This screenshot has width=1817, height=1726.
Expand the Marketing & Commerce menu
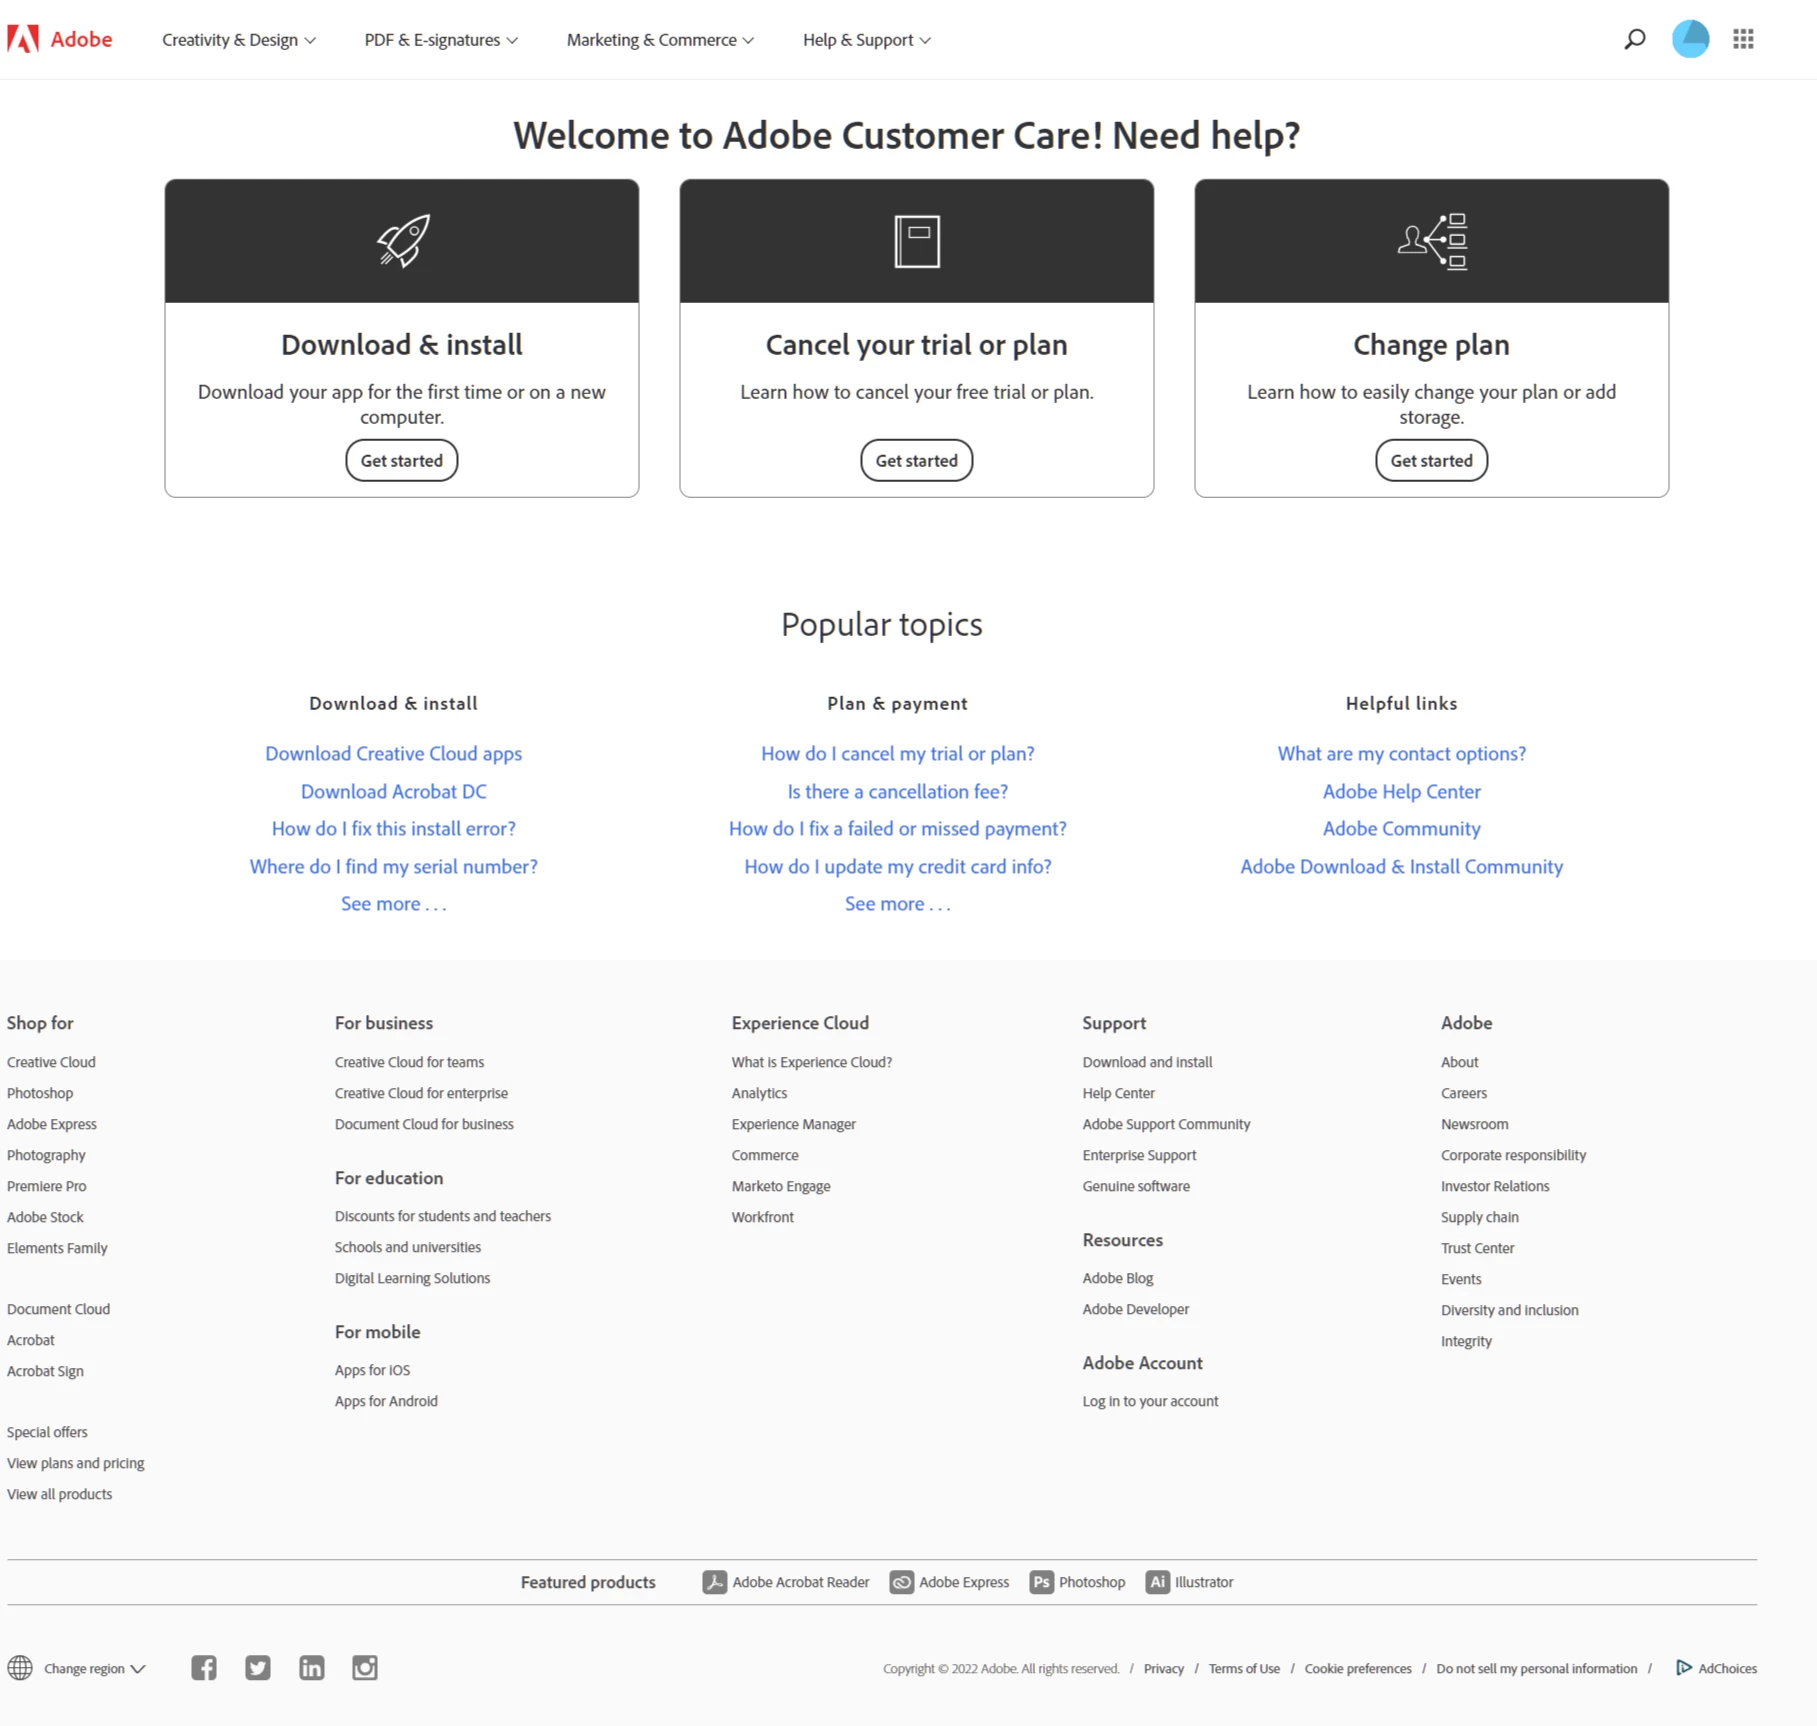660,40
